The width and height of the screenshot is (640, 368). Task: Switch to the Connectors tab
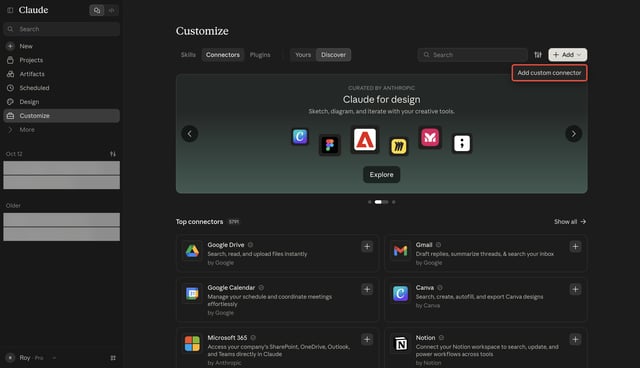(223, 55)
